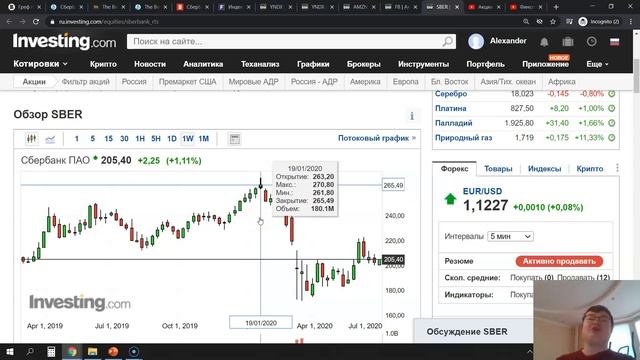Open the SBER overview info icon
The height and width of the screenshot is (360, 640).
point(412,116)
